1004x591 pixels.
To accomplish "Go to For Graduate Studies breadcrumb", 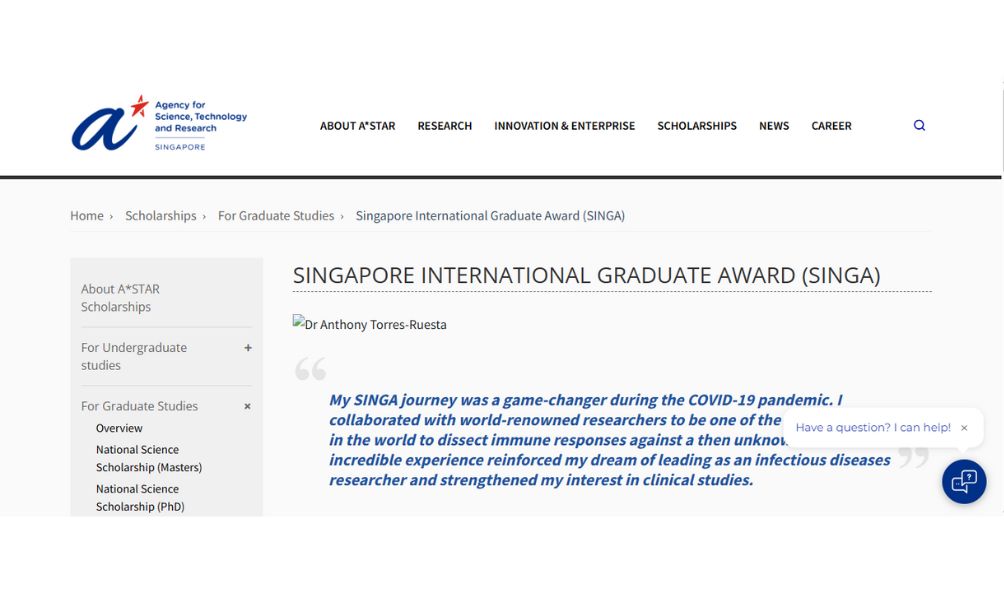I will (276, 216).
